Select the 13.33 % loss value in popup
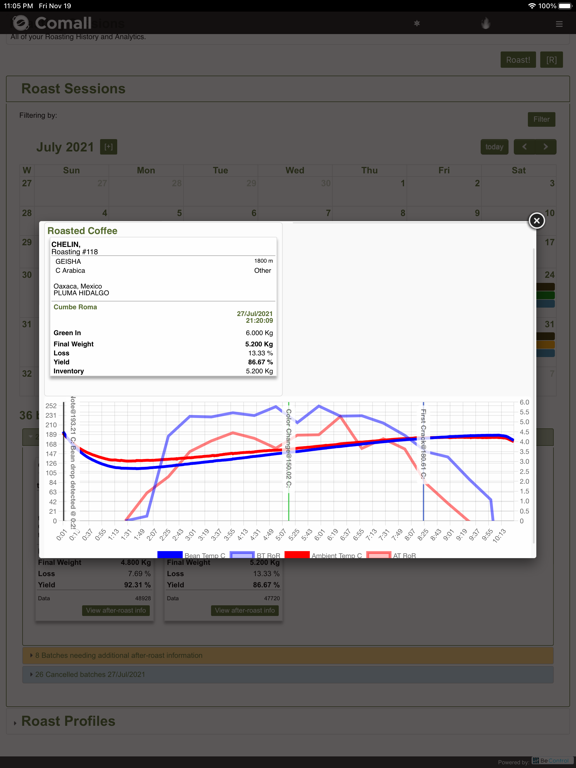The image size is (576, 768). click(261, 353)
